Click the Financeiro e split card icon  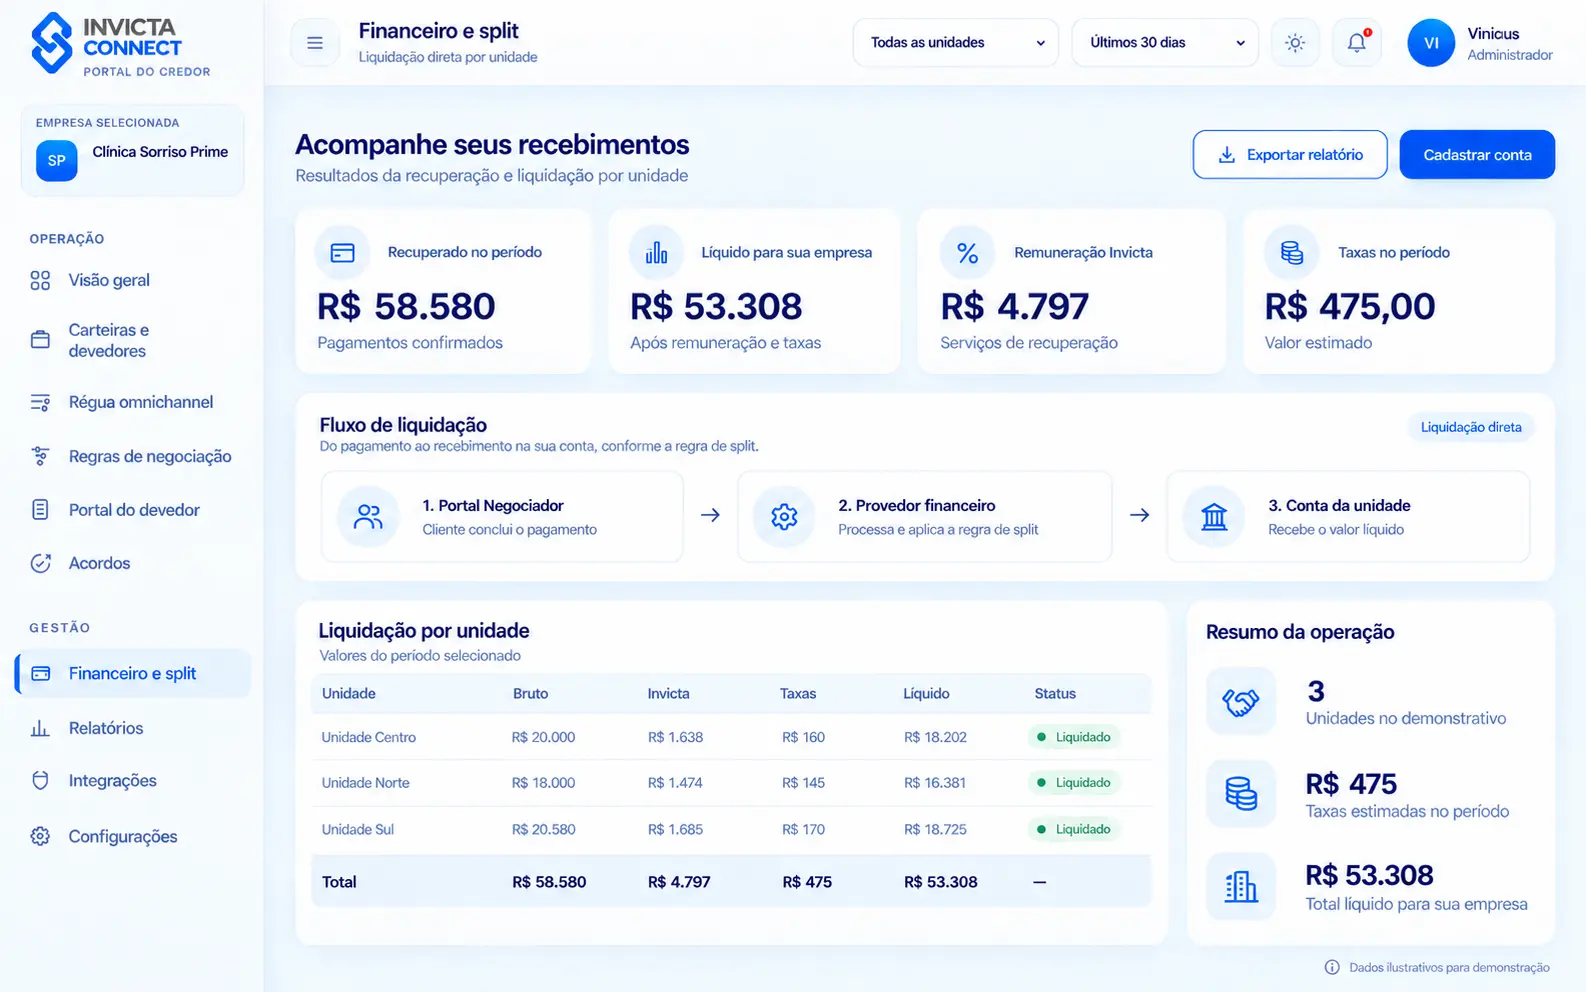click(x=41, y=673)
